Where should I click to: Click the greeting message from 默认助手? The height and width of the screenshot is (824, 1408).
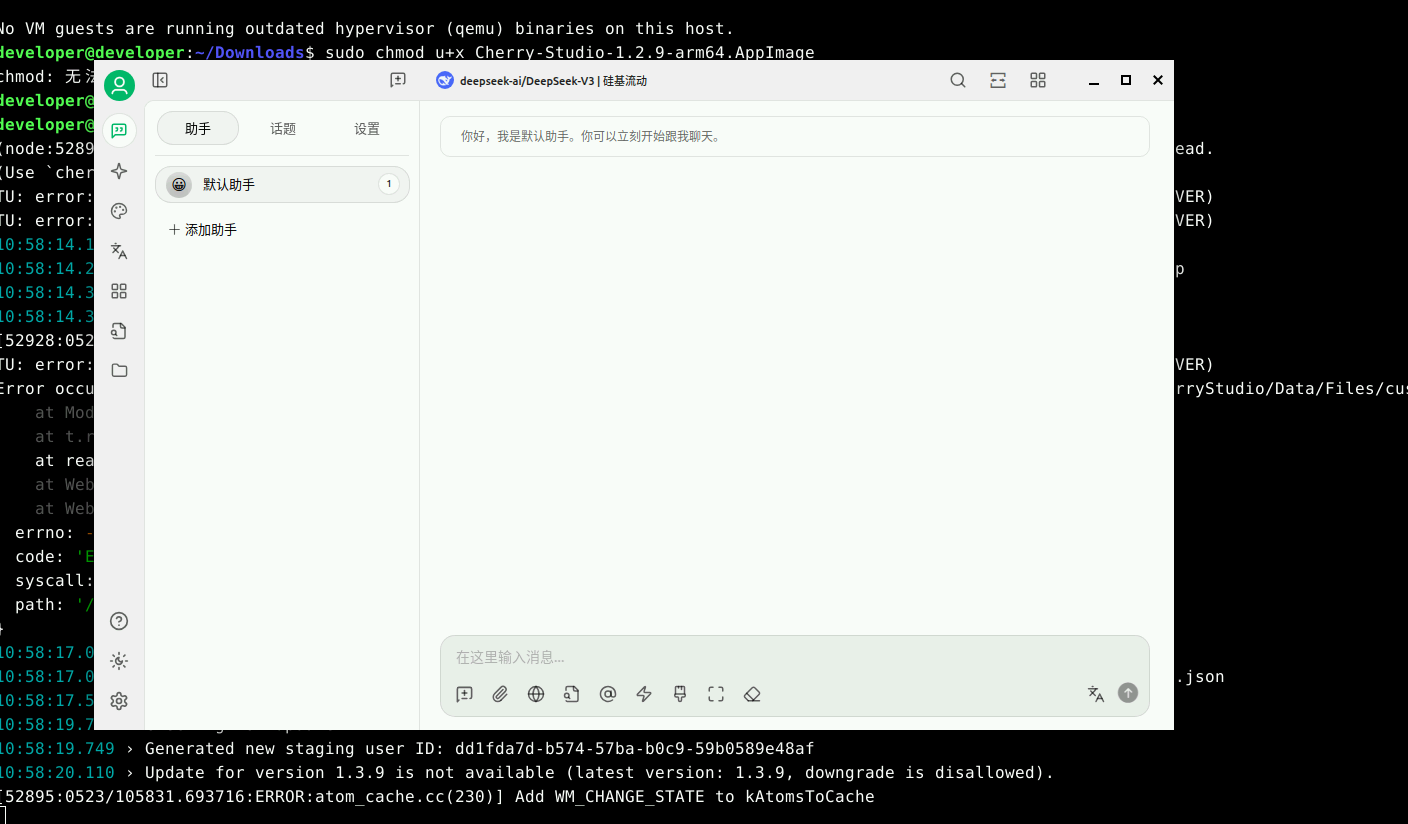795,136
